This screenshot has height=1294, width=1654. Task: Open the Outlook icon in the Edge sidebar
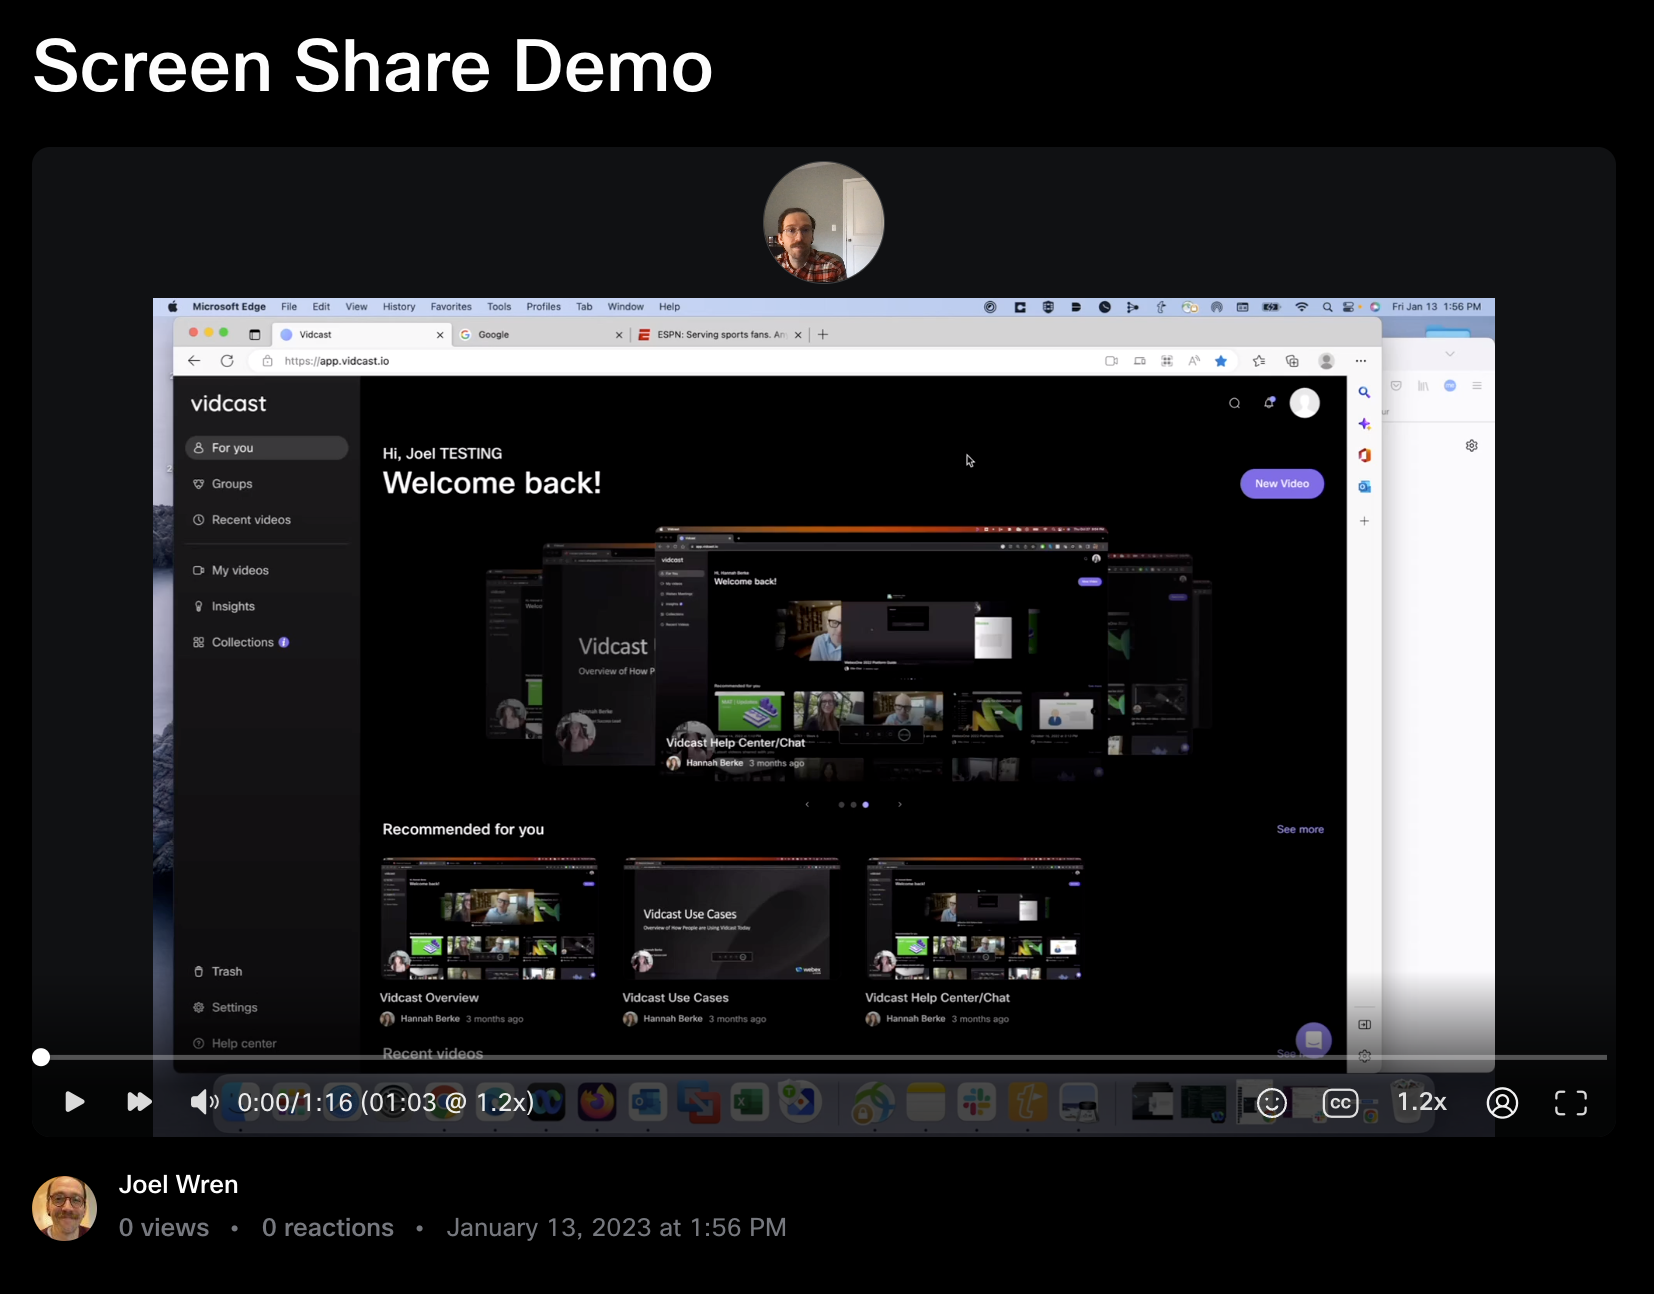click(x=1364, y=487)
